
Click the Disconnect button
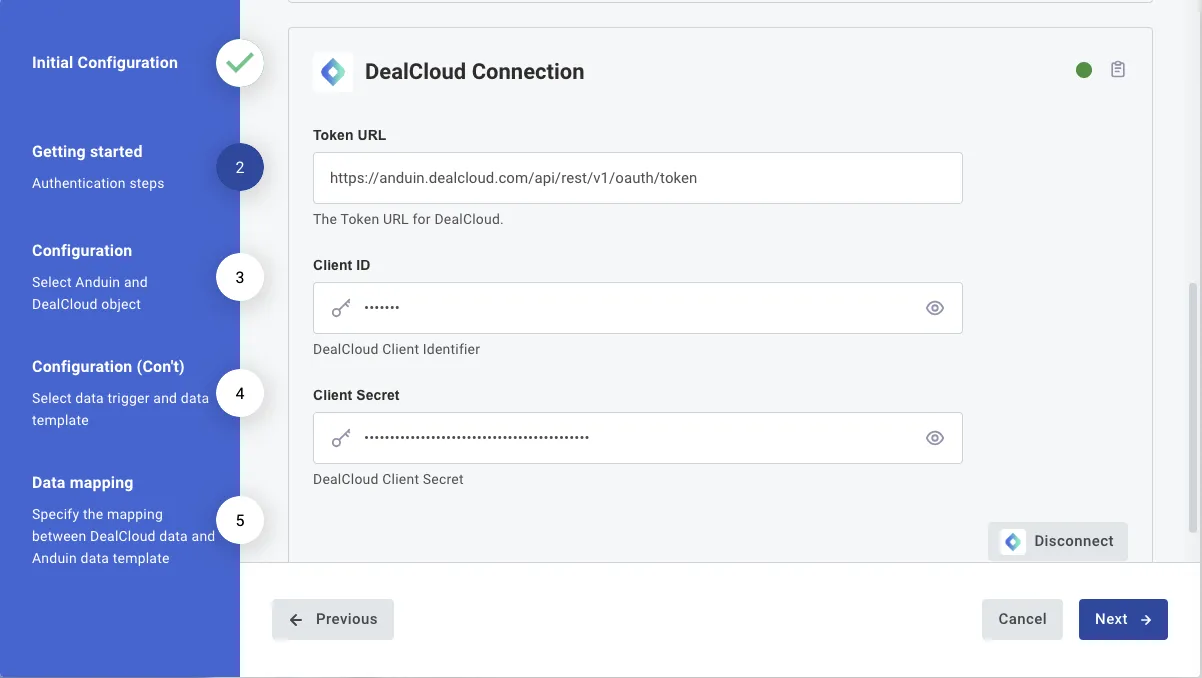coord(1058,541)
